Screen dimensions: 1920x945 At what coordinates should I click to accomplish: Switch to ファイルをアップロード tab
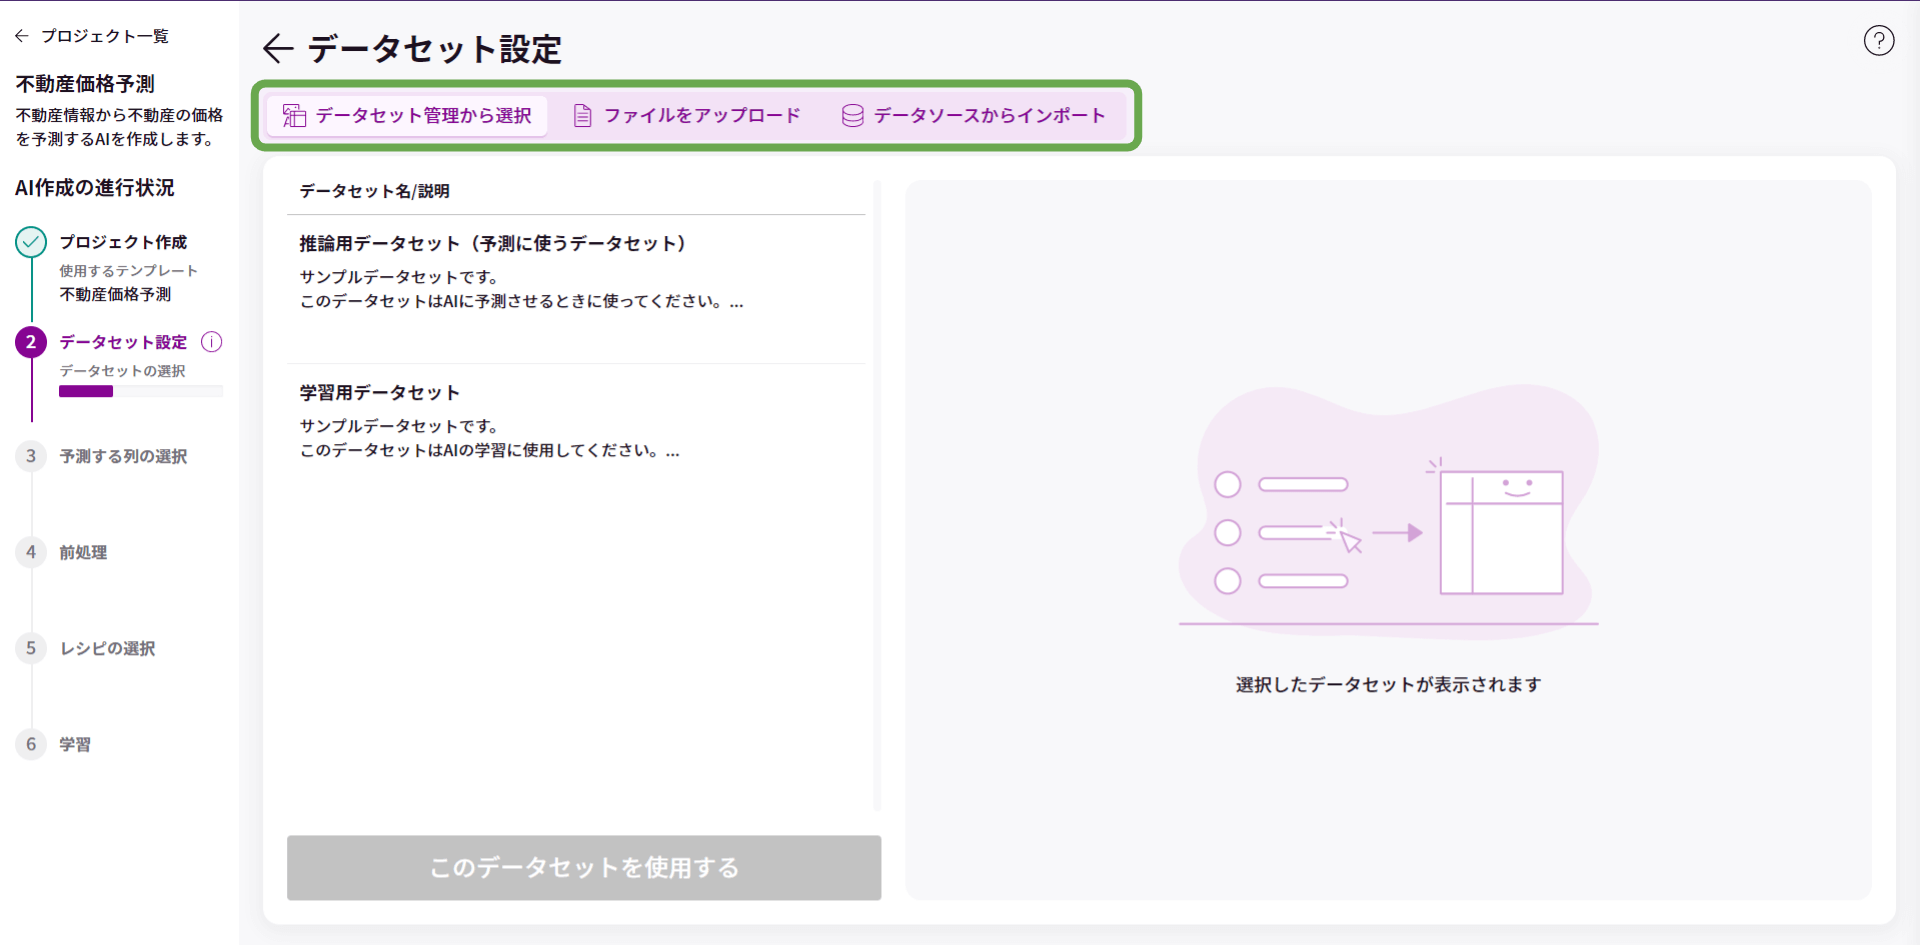pyautogui.click(x=687, y=116)
